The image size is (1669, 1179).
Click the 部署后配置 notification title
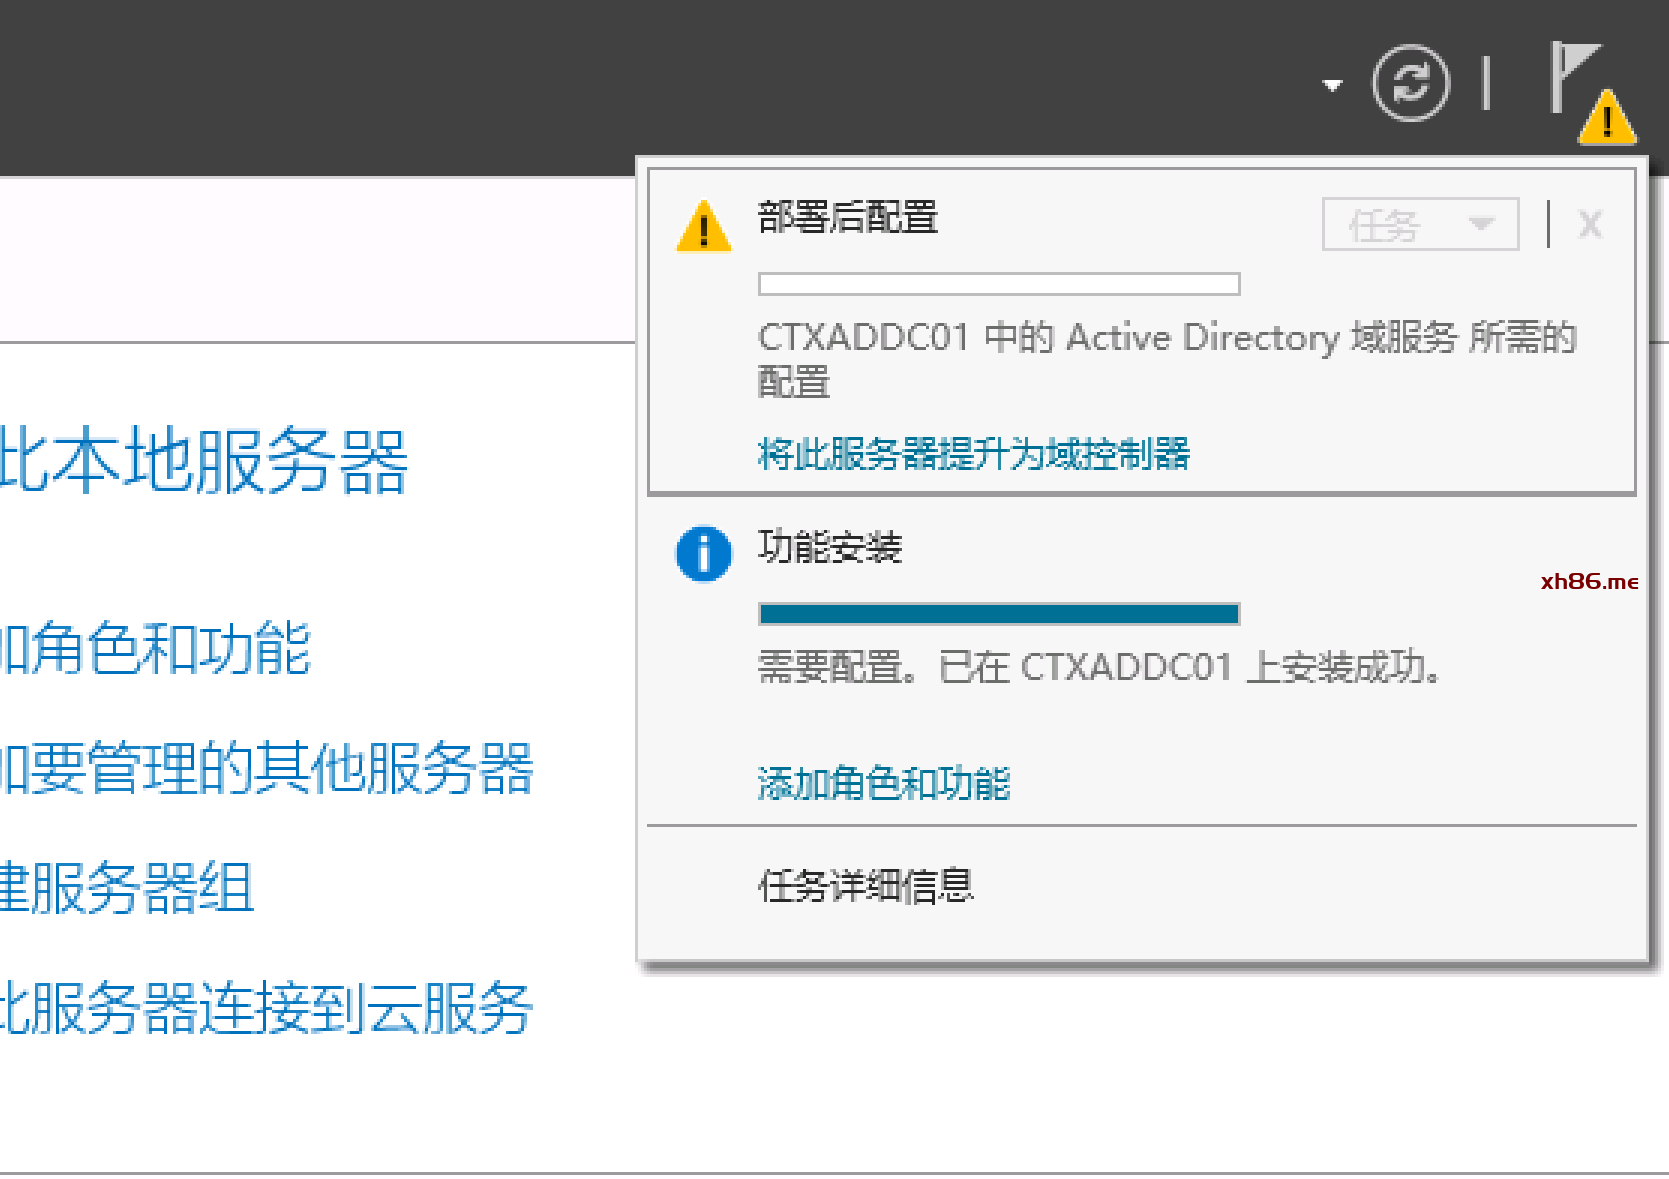[848, 217]
